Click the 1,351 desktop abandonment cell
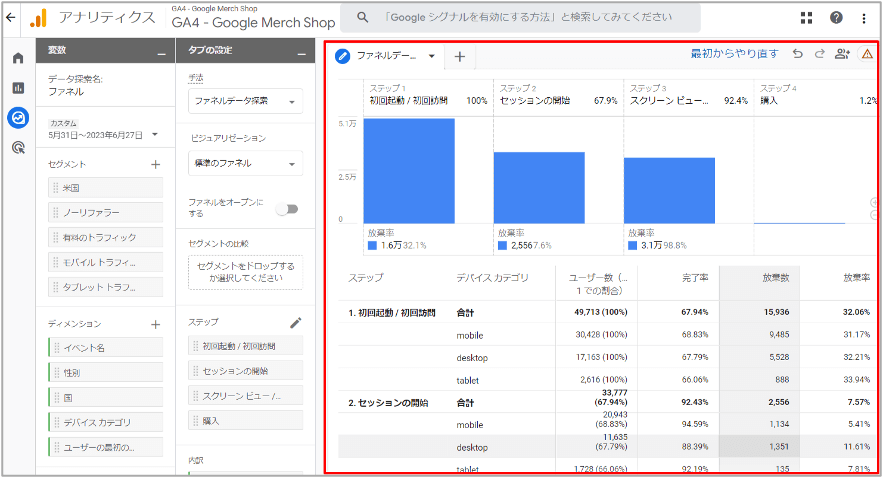The image size is (882, 478). tap(779, 447)
